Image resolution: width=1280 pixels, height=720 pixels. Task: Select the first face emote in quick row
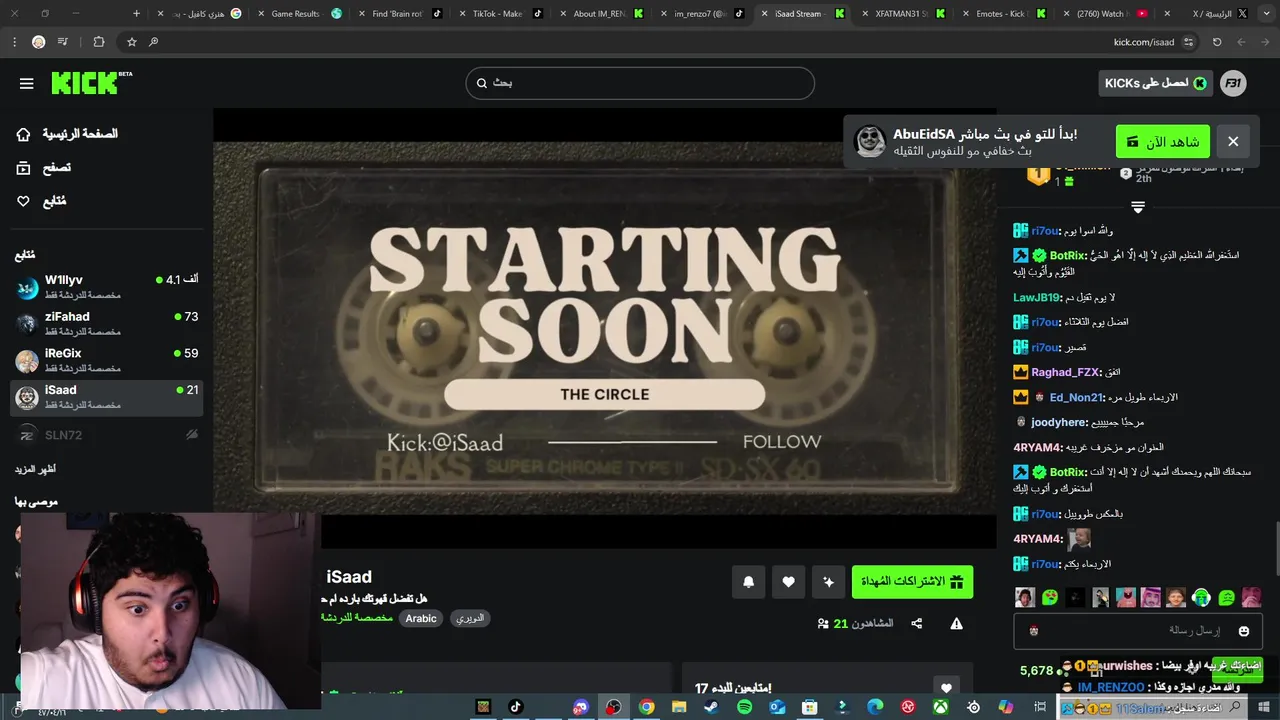pos(1025,598)
